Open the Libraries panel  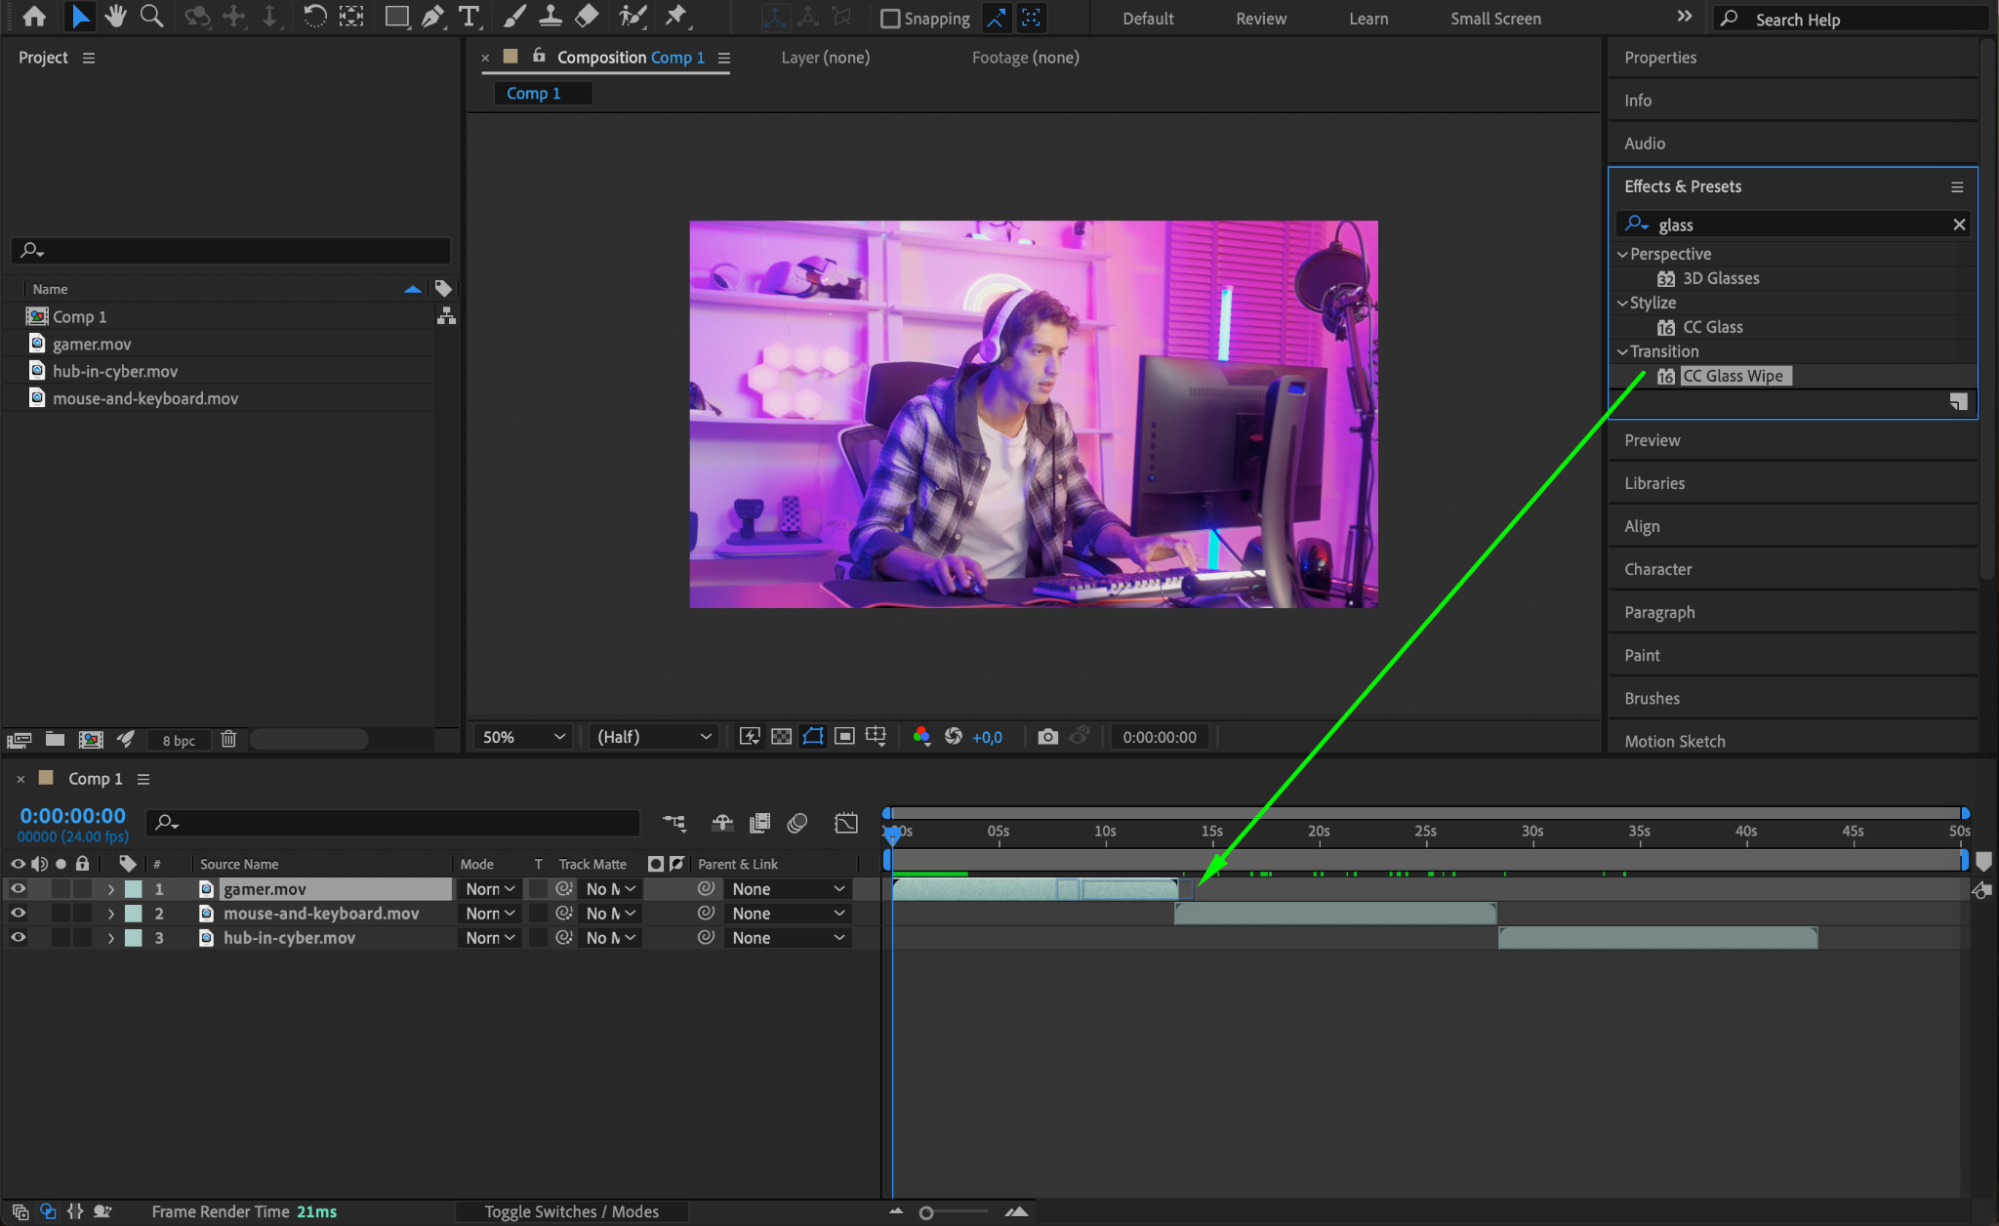pos(1654,483)
